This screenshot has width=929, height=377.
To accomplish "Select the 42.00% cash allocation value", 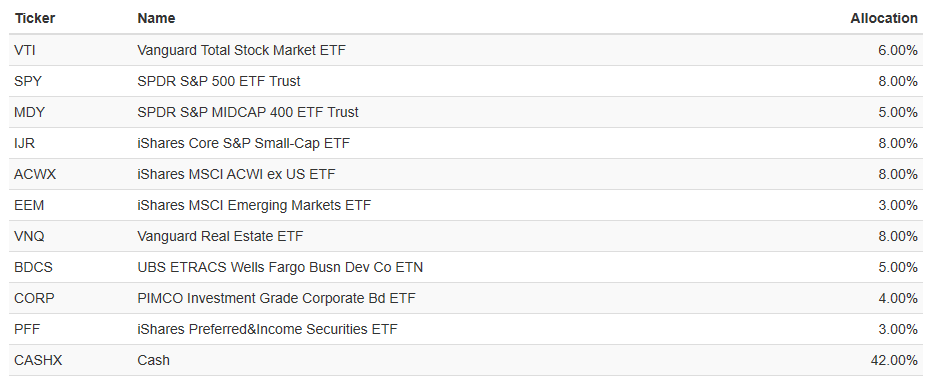I will pos(893,360).
